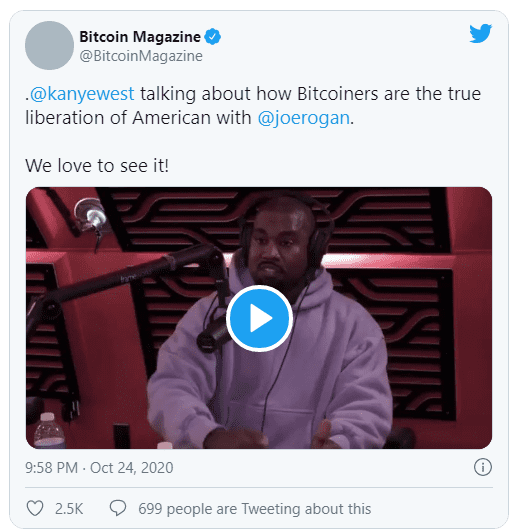Click the water bottle in the video corner
This screenshot has width=517, height=531.
pyautogui.click(x=49, y=430)
